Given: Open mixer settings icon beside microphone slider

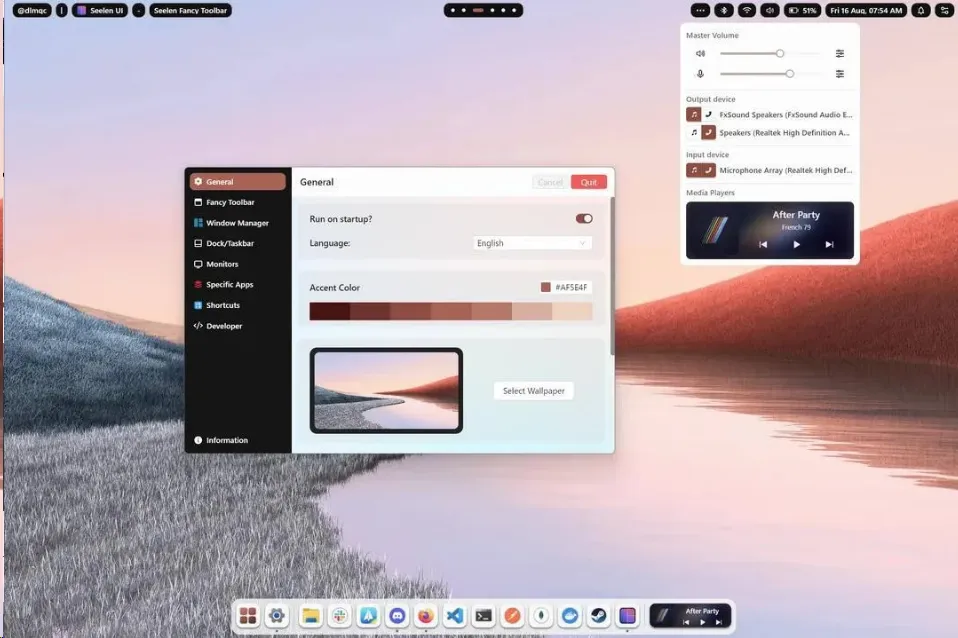Looking at the screenshot, I should click(840, 74).
